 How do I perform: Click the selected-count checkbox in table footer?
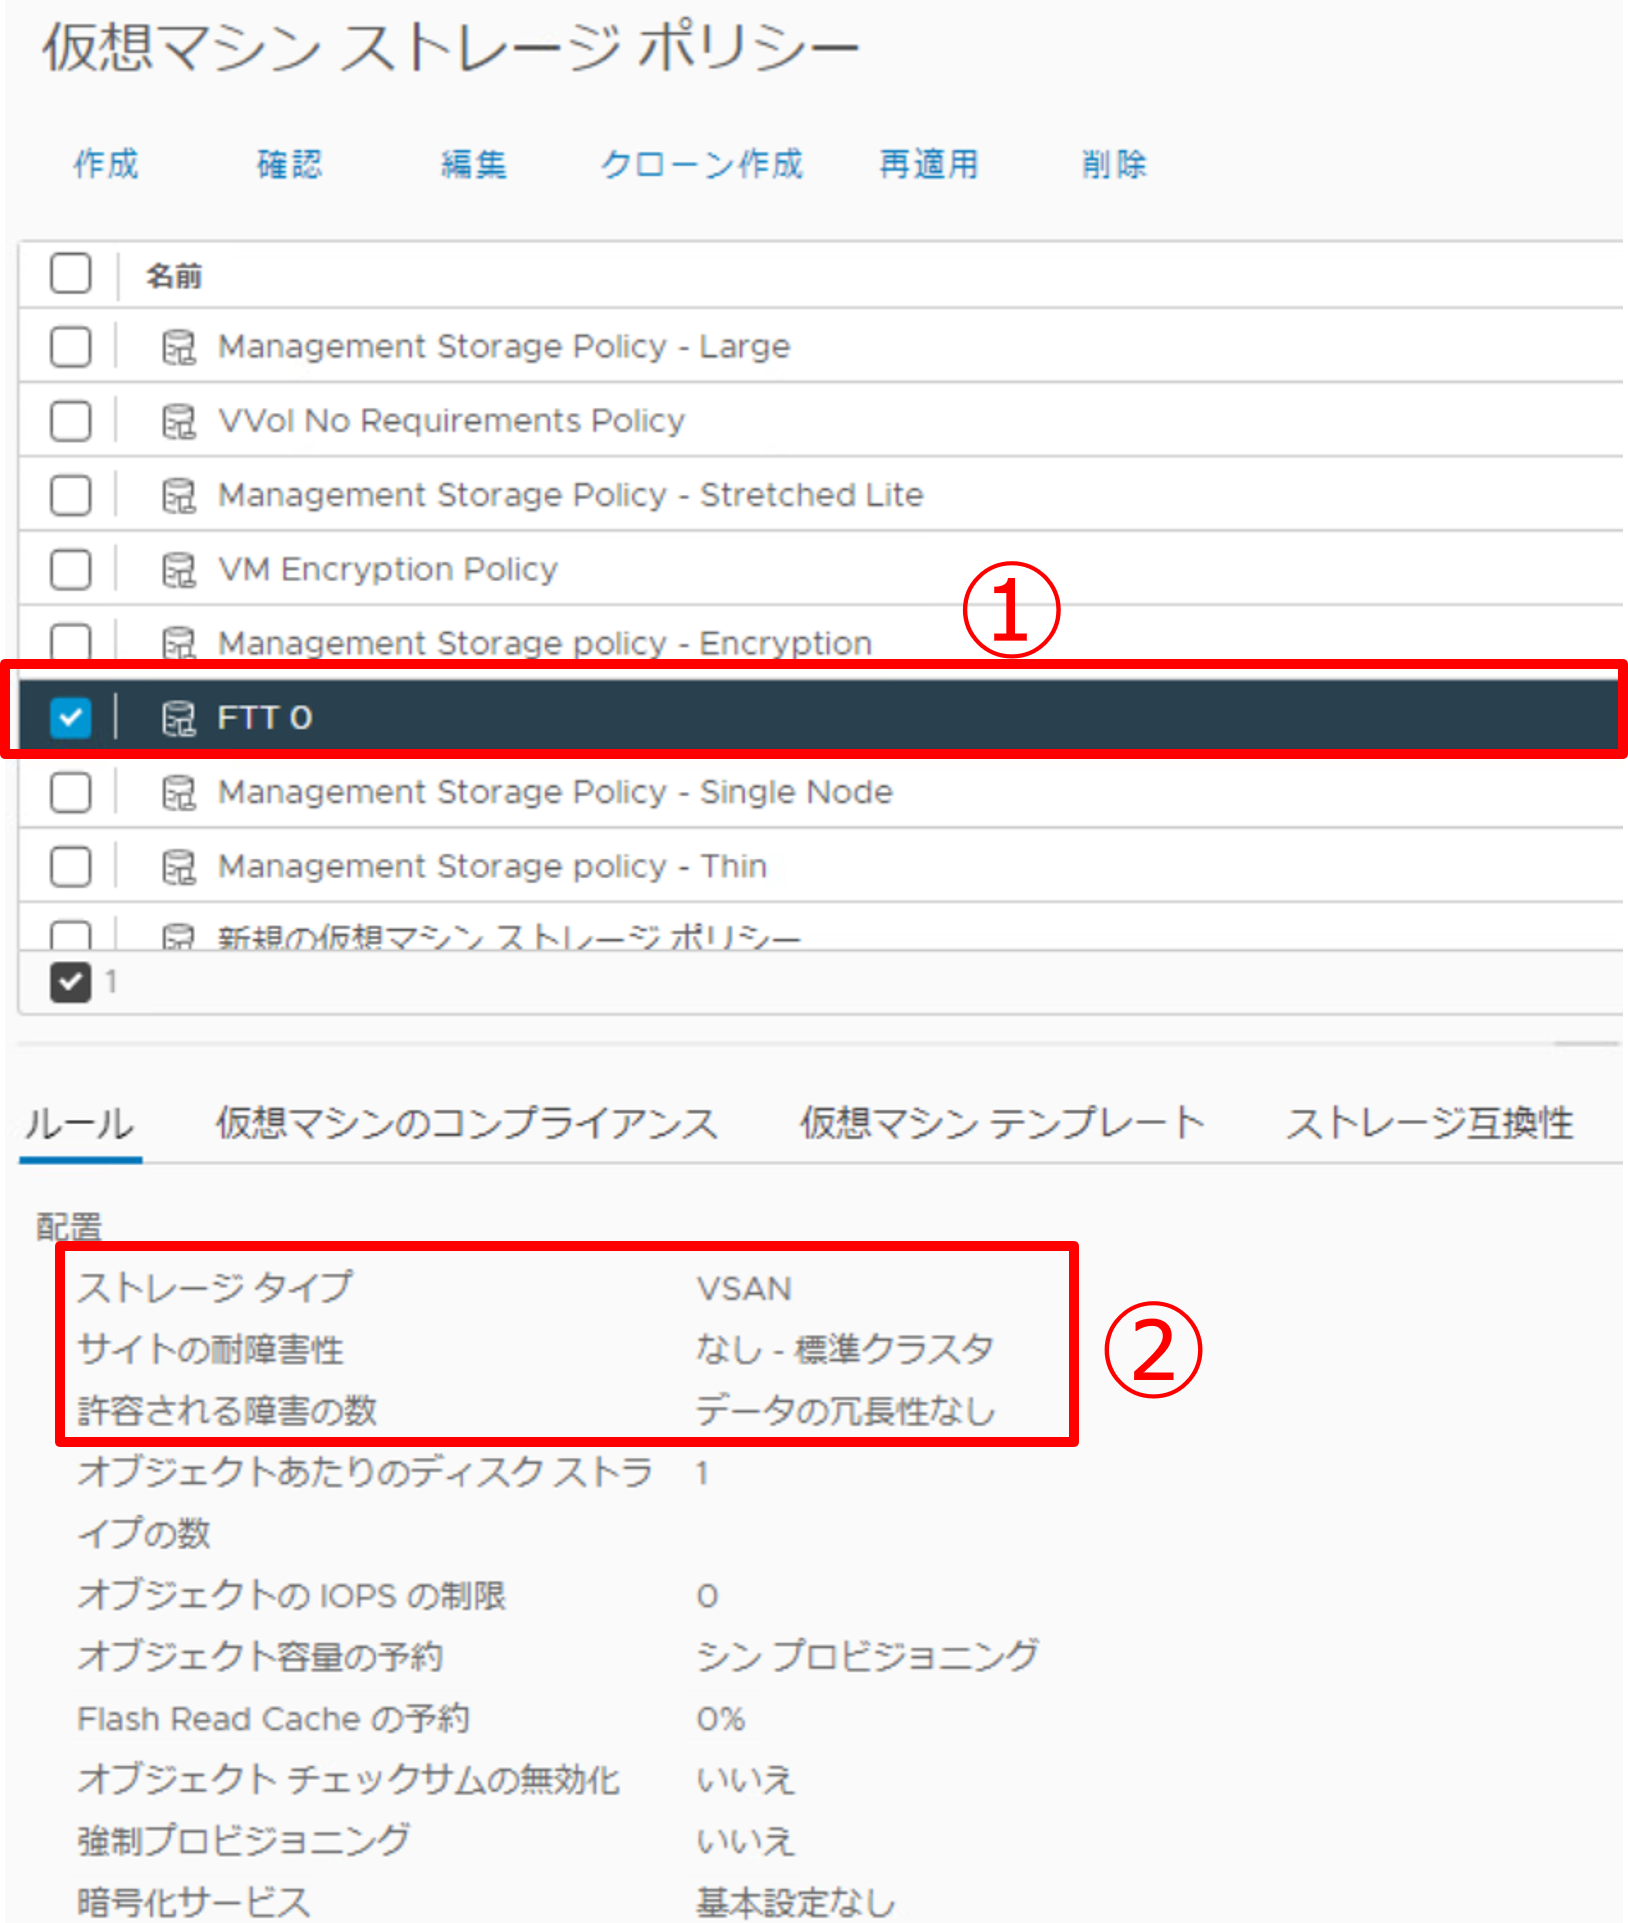[x=71, y=982]
